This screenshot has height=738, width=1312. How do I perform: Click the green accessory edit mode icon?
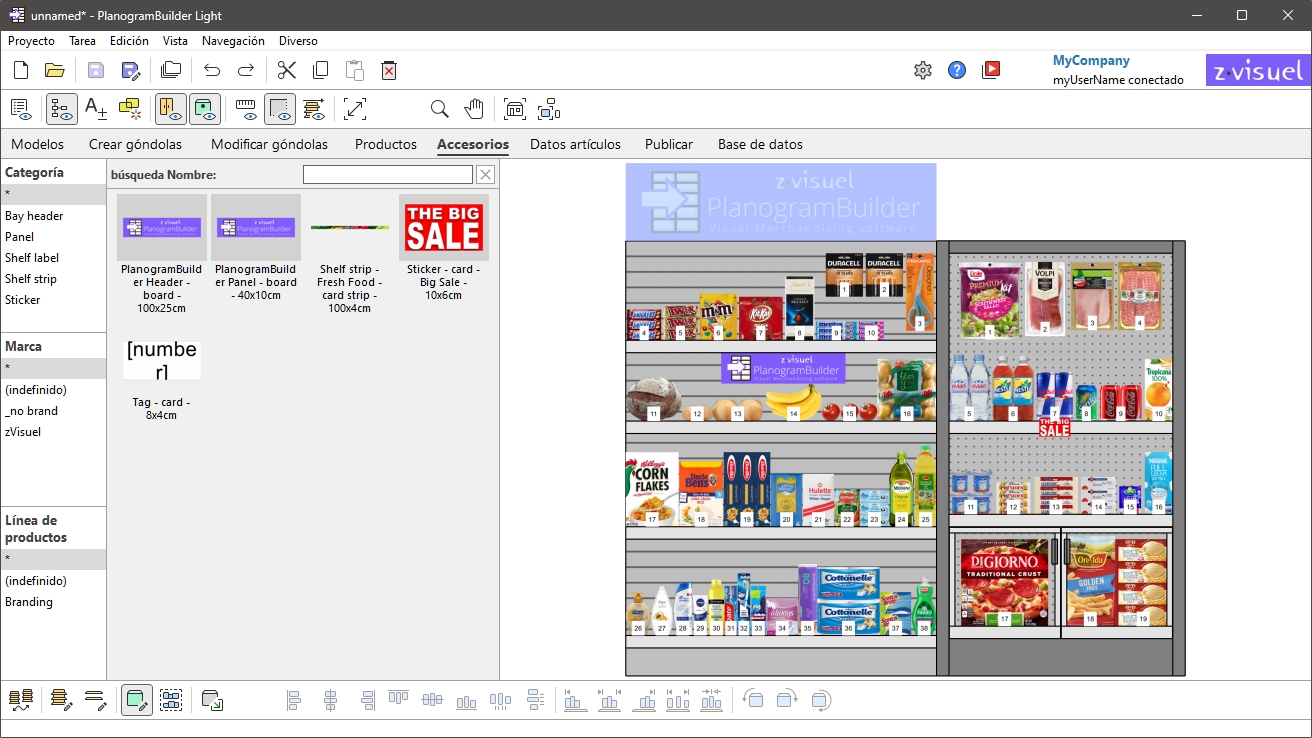[x=137, y=700]
